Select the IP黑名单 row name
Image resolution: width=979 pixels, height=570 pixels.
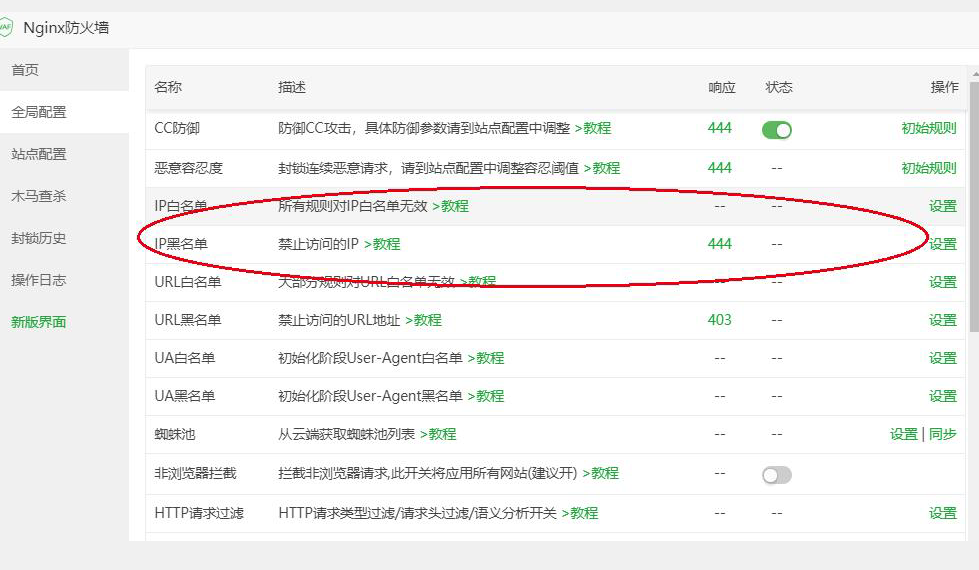(181, 244)
